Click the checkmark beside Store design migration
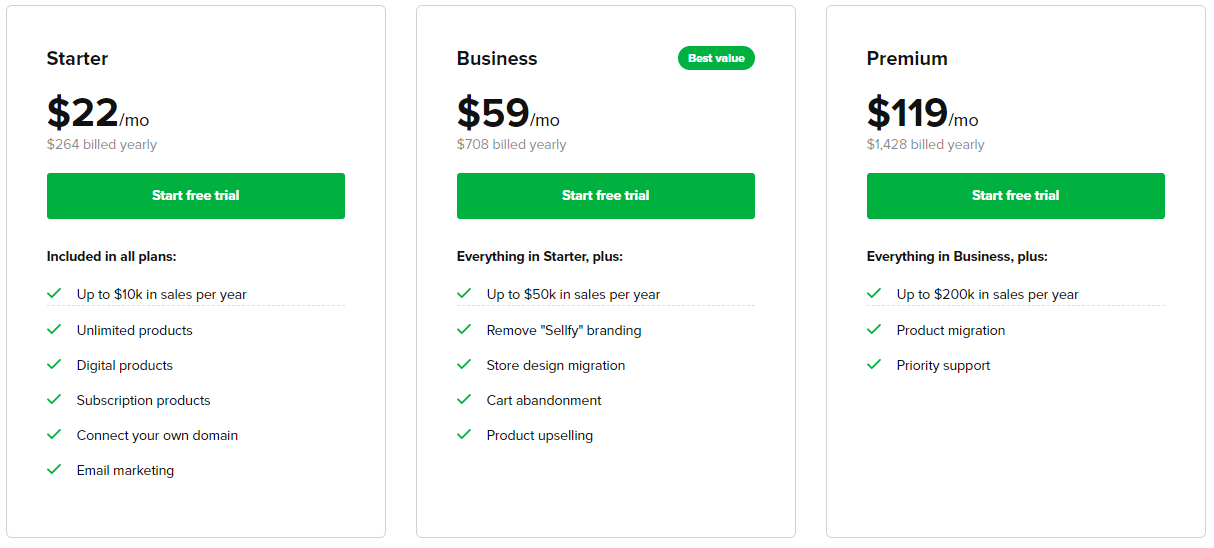 [x=464, y=364]
